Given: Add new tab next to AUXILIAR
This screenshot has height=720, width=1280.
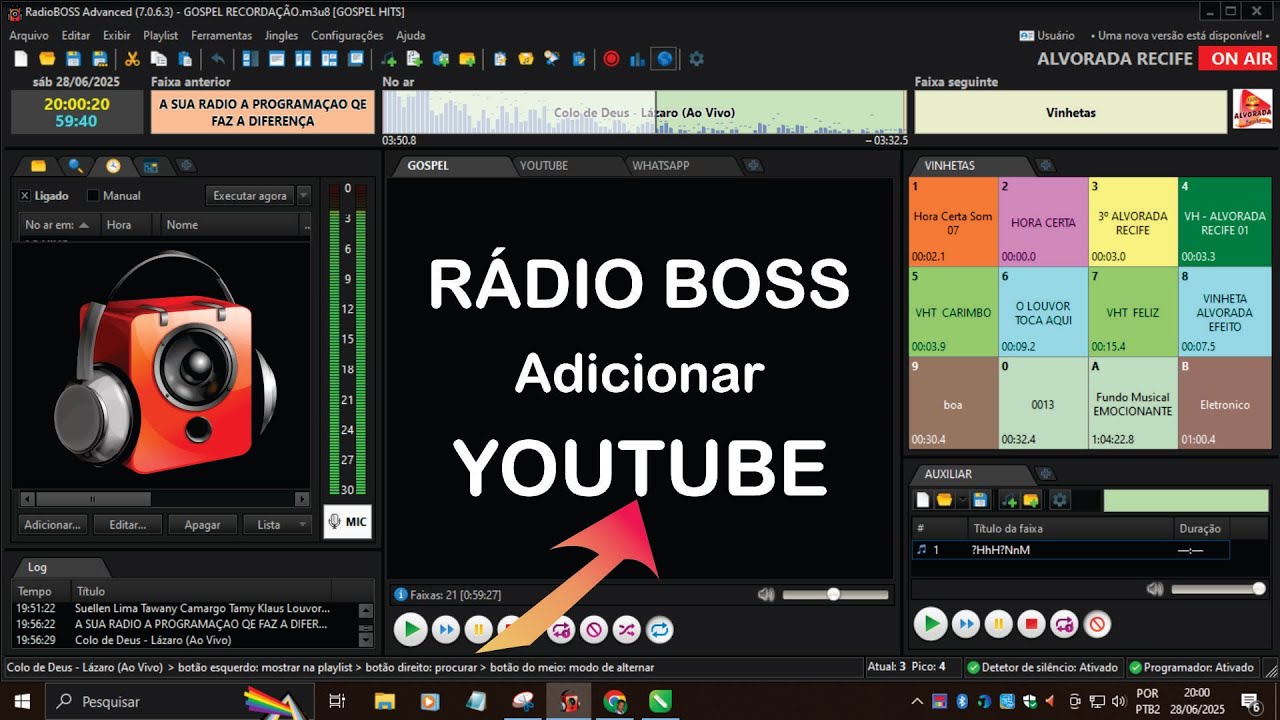Looking at the screenshot, I should pyautogui.click(x=1045, y=474).
